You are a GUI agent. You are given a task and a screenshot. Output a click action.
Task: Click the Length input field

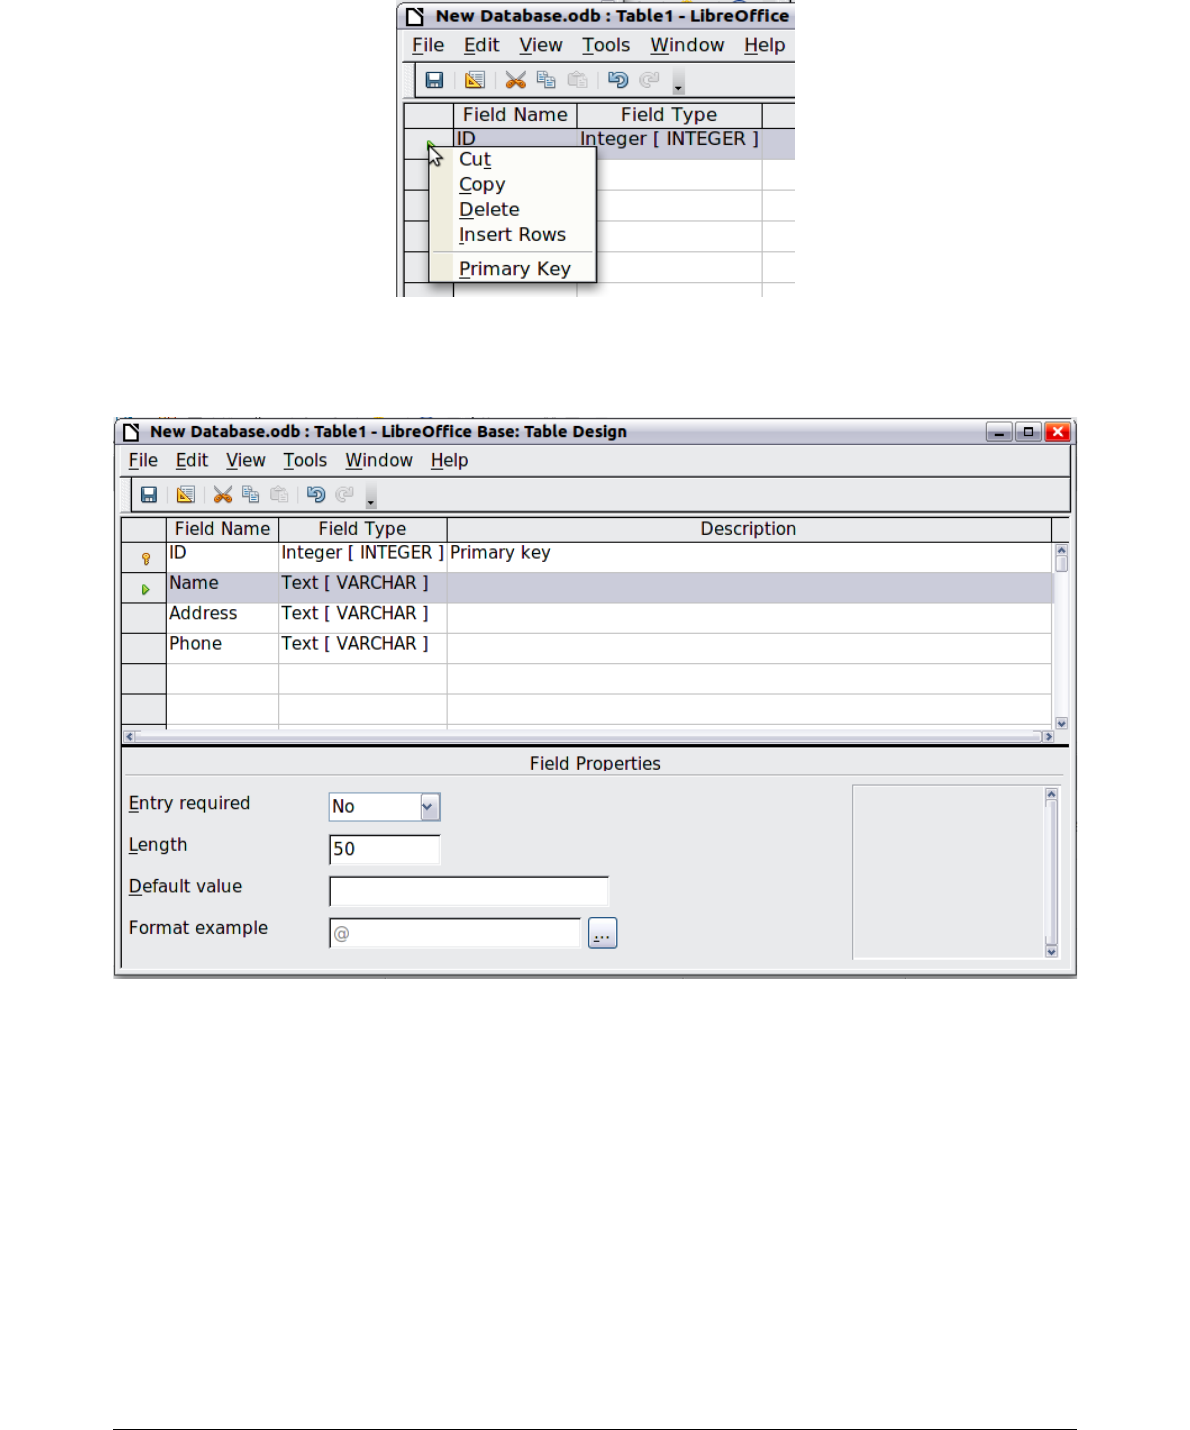[385, 849]
